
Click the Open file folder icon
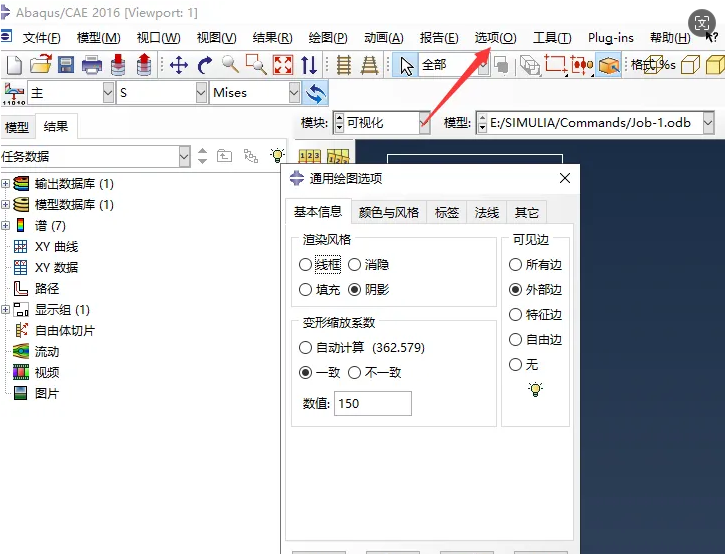point(40,65)
